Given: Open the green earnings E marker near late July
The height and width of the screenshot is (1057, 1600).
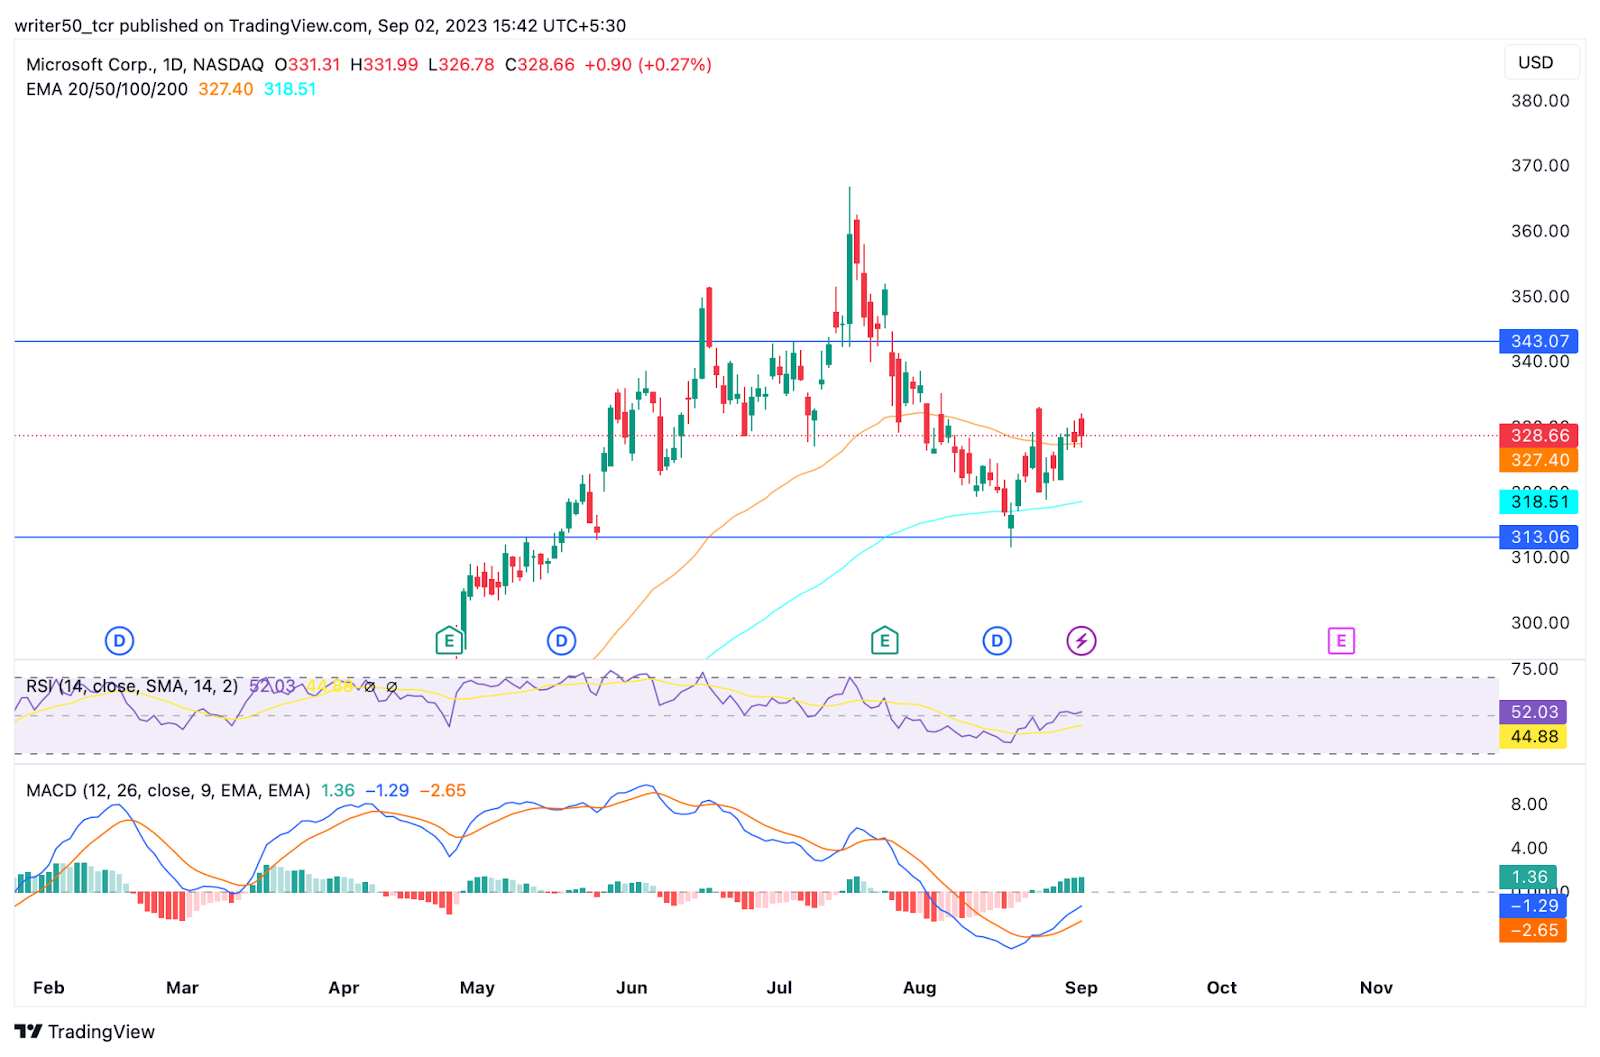Looking at the screenshot, I should (884, 640).
